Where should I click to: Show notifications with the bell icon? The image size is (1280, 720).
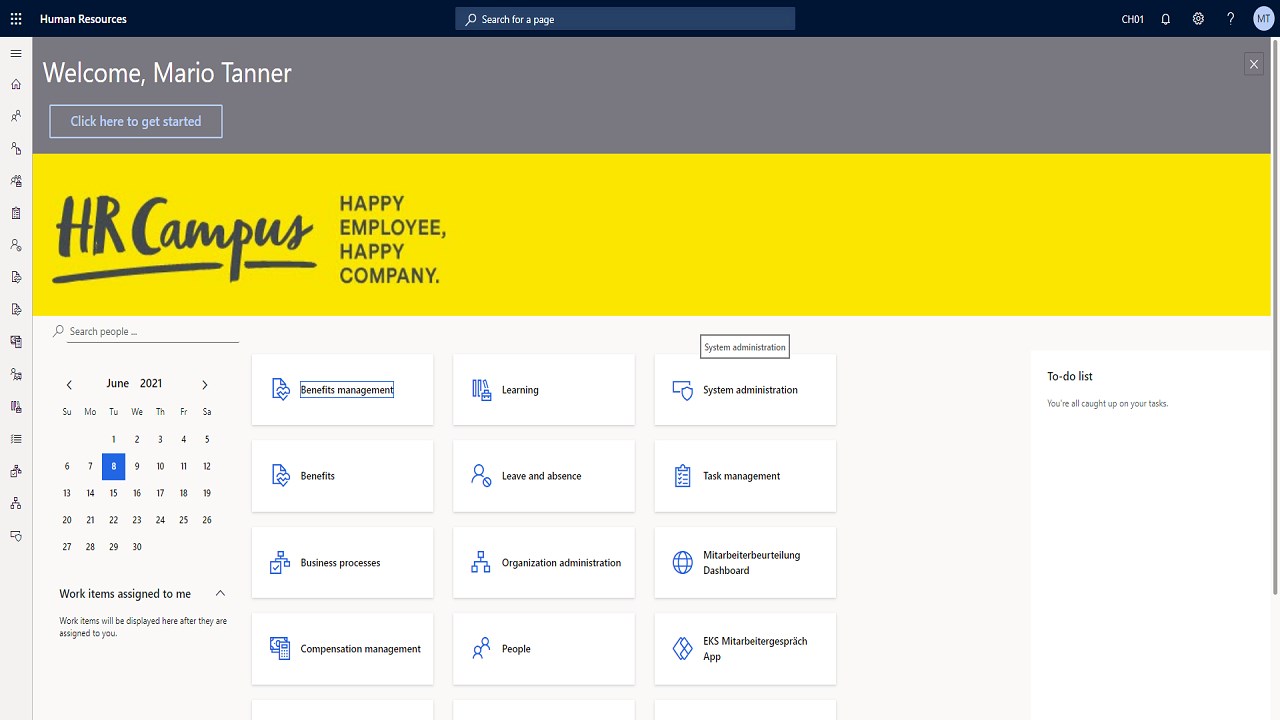point(1165,19)
